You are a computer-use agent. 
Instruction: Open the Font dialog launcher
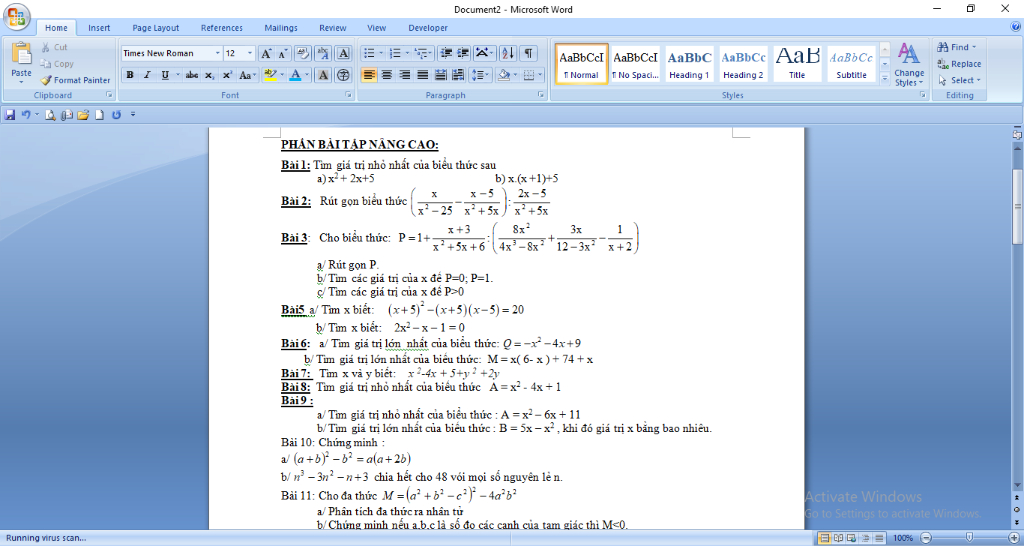pyautogui.click(x=349, y=95)
